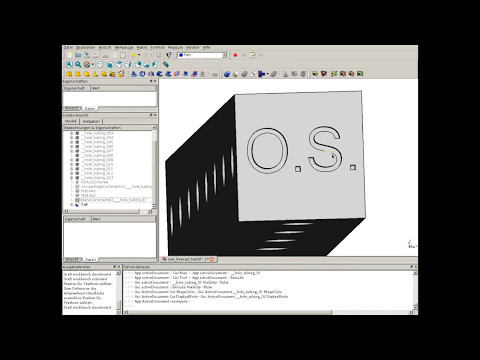Select the __hole_tubing_008 tree item

click(x=97, y=155)
